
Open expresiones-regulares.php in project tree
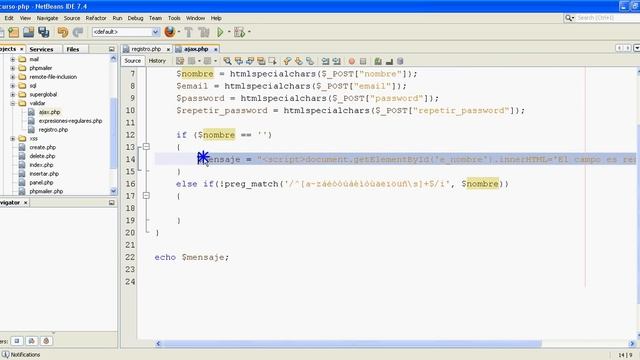click(70, 121)
